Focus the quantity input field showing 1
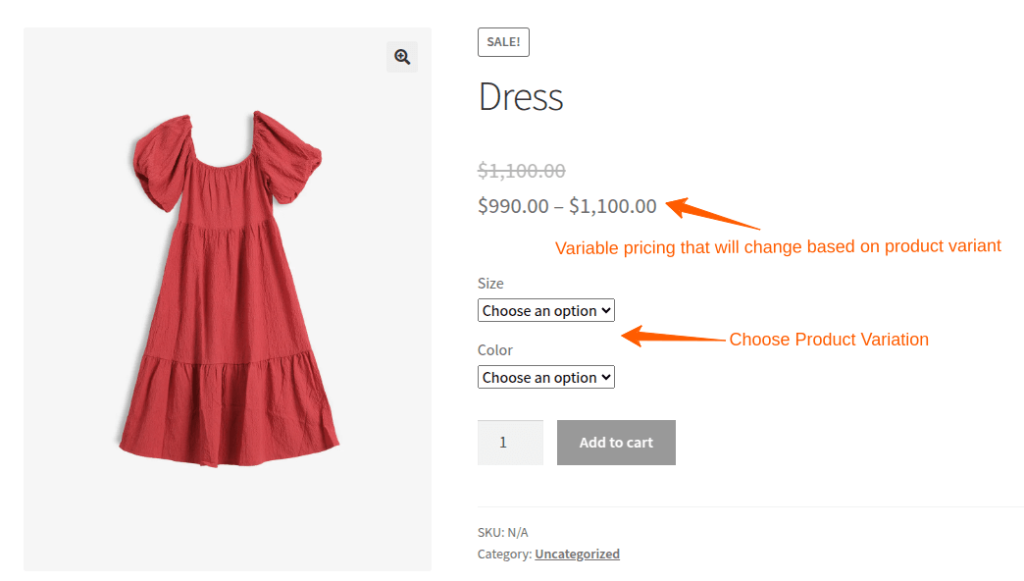1024x581 pixels. [x=510, y=443]
